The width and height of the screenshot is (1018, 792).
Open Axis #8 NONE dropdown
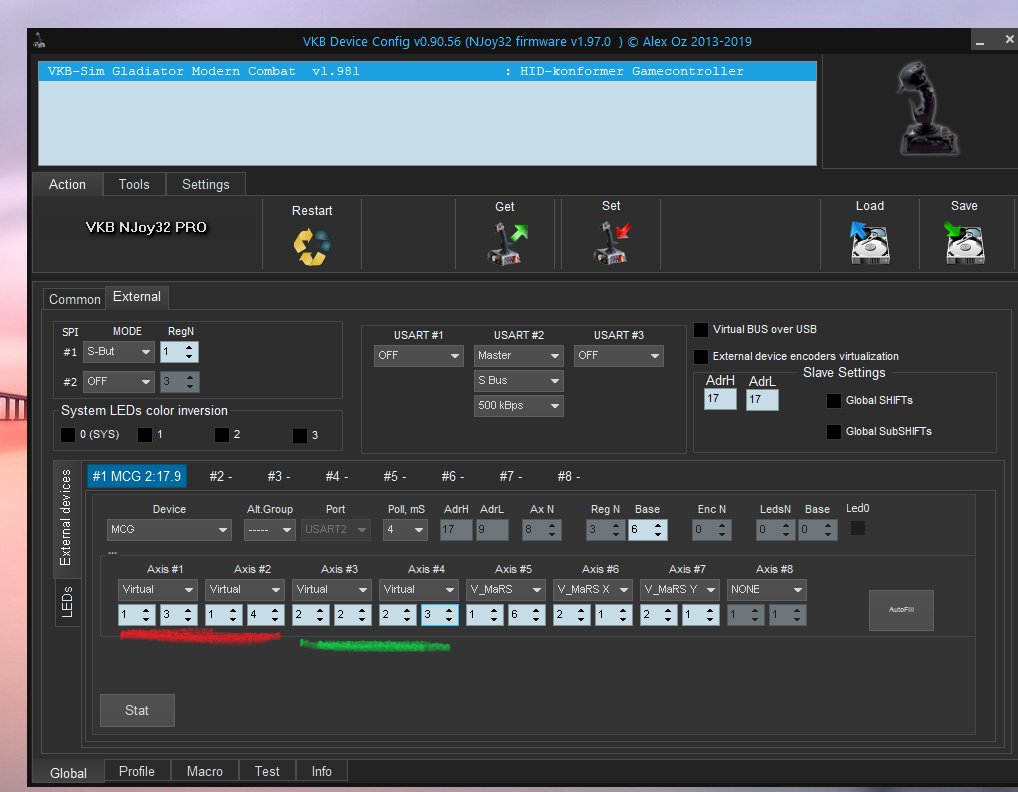[766, 589]
